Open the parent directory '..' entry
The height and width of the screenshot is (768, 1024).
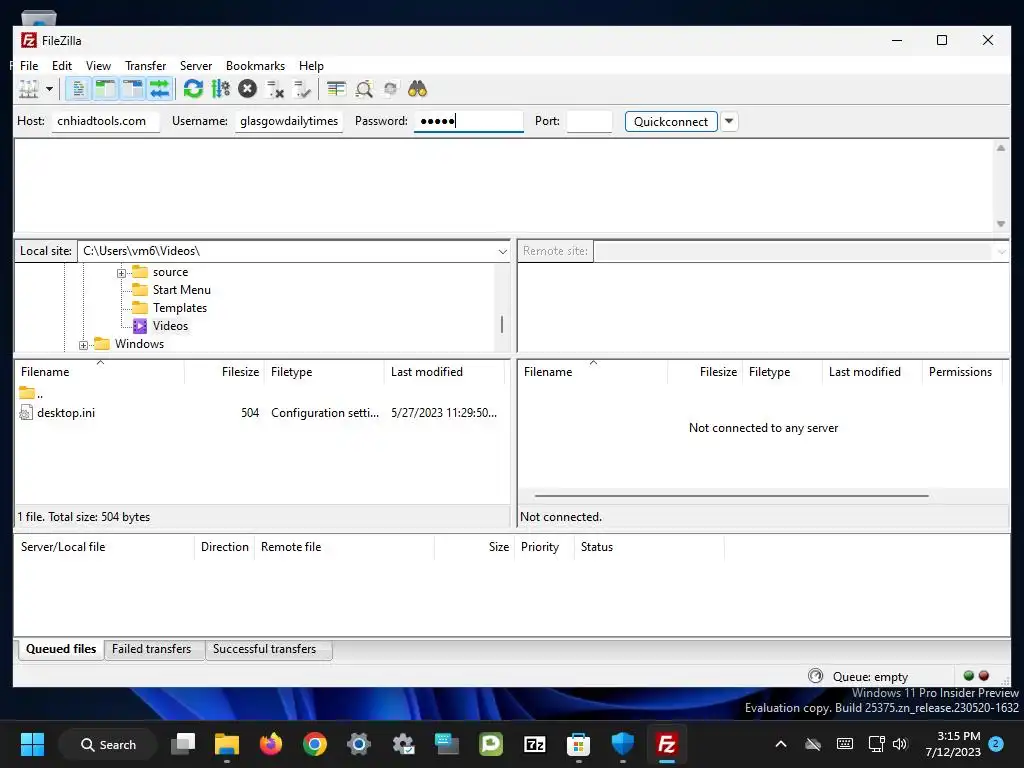pos(31,394)
